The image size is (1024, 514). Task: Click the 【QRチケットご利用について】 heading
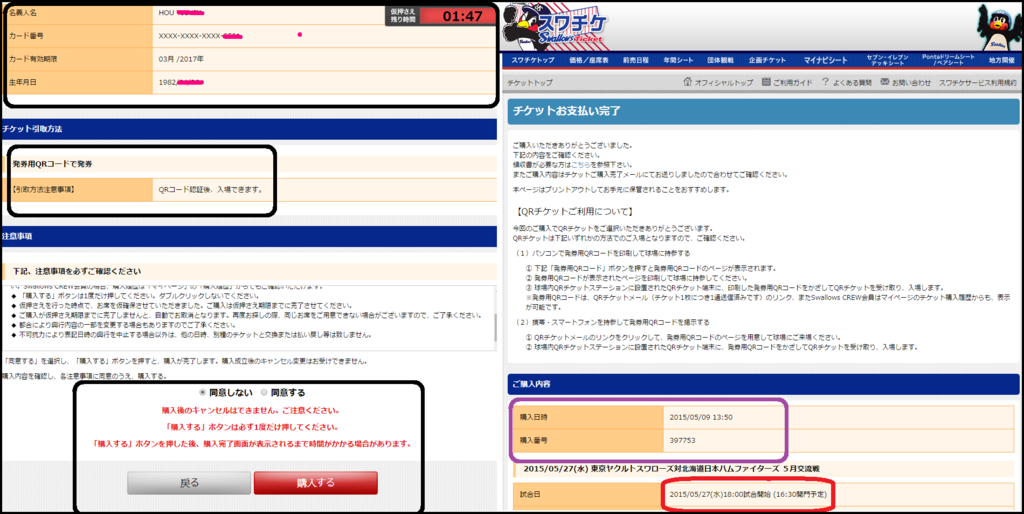coord(574,212)
